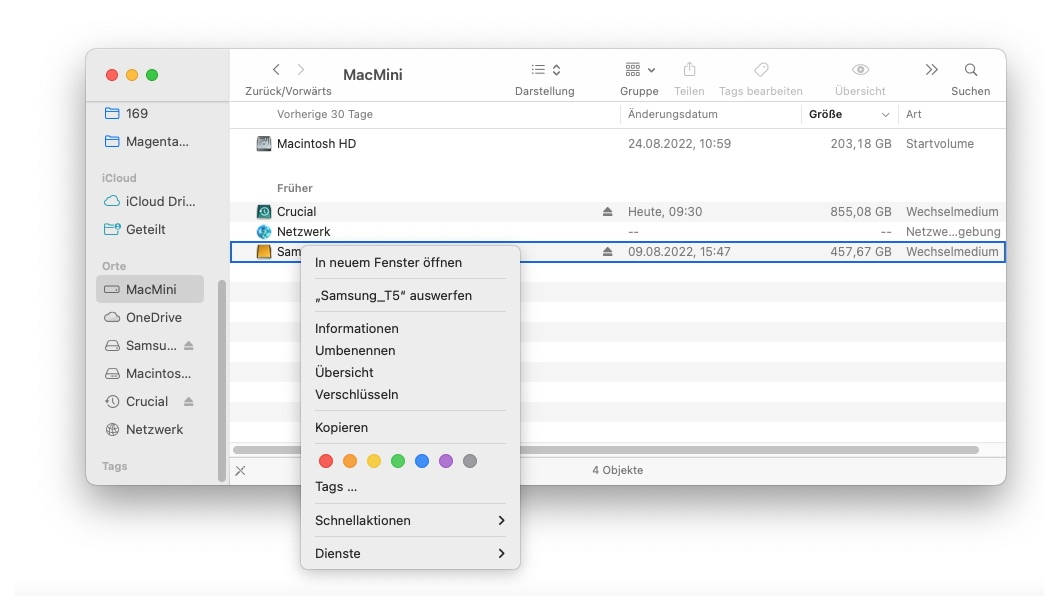This screenshot has width=1060, height=596.
Task: Click the Übersicht eye icon
Action: (x=860, y=70)
